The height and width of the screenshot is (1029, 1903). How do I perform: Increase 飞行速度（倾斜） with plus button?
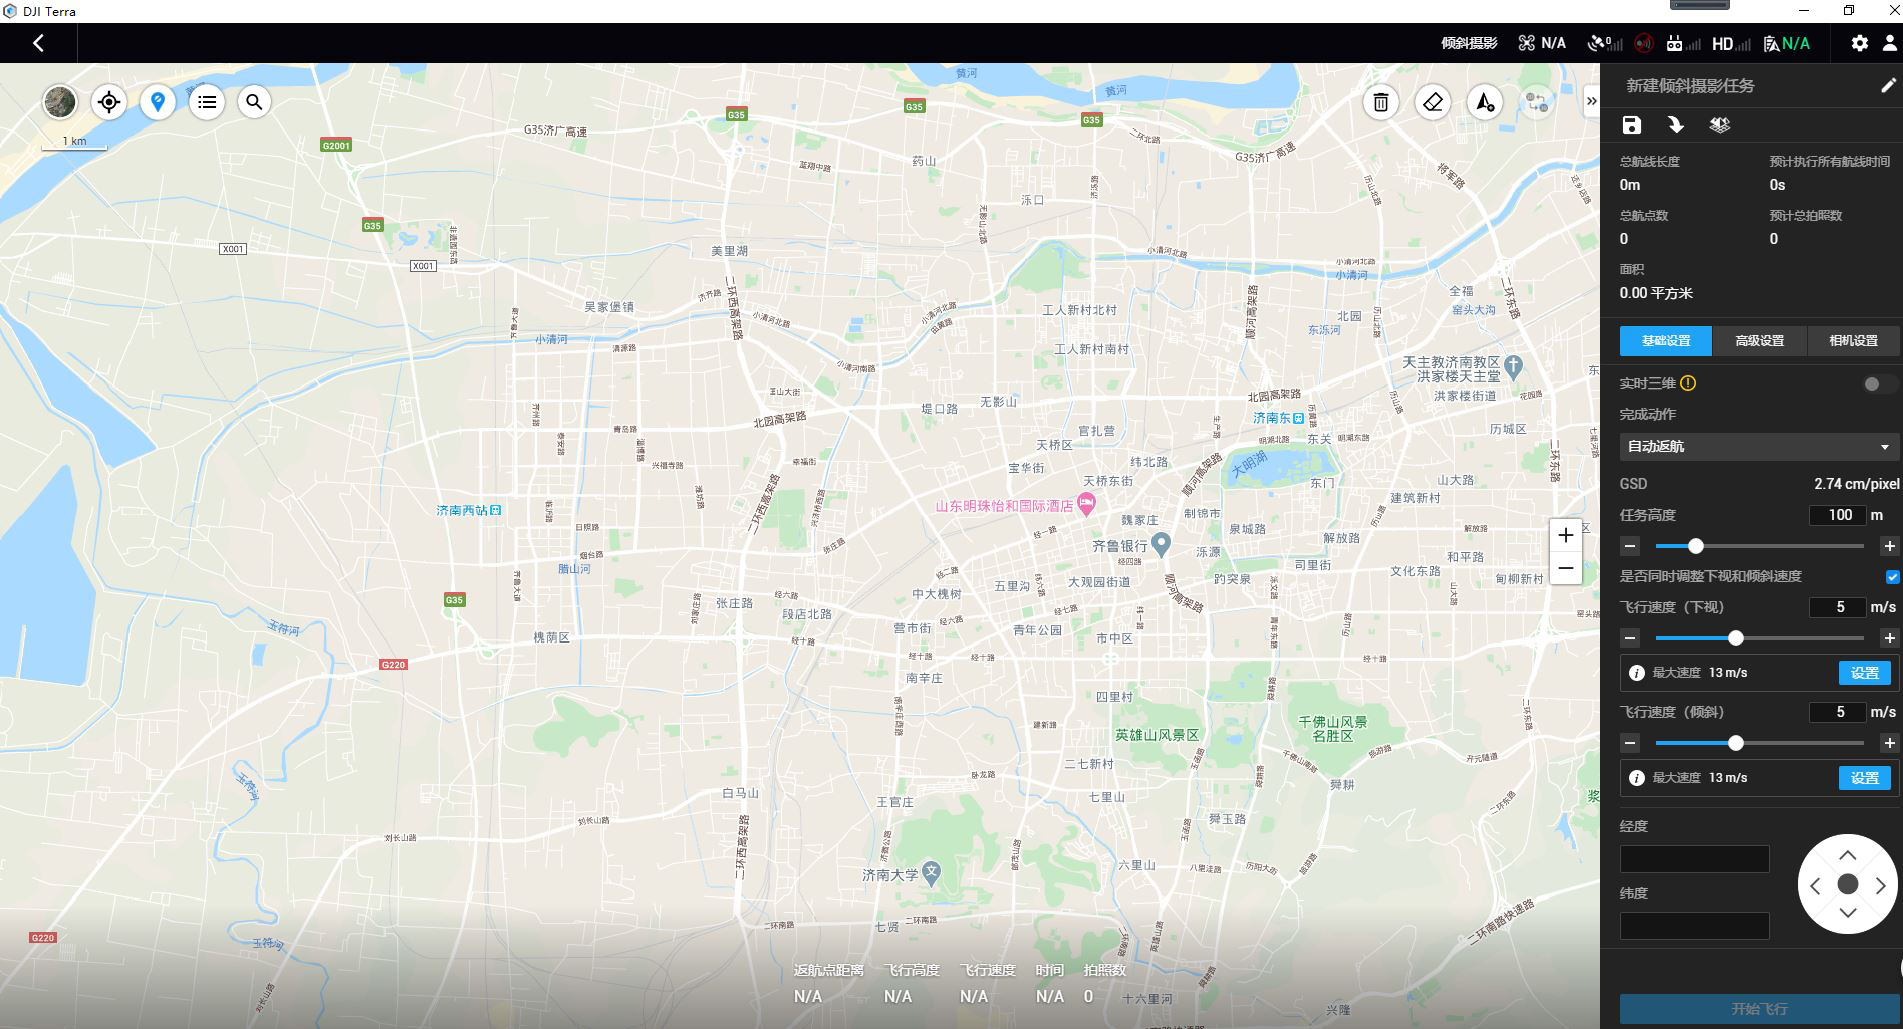pos(1889,743)
